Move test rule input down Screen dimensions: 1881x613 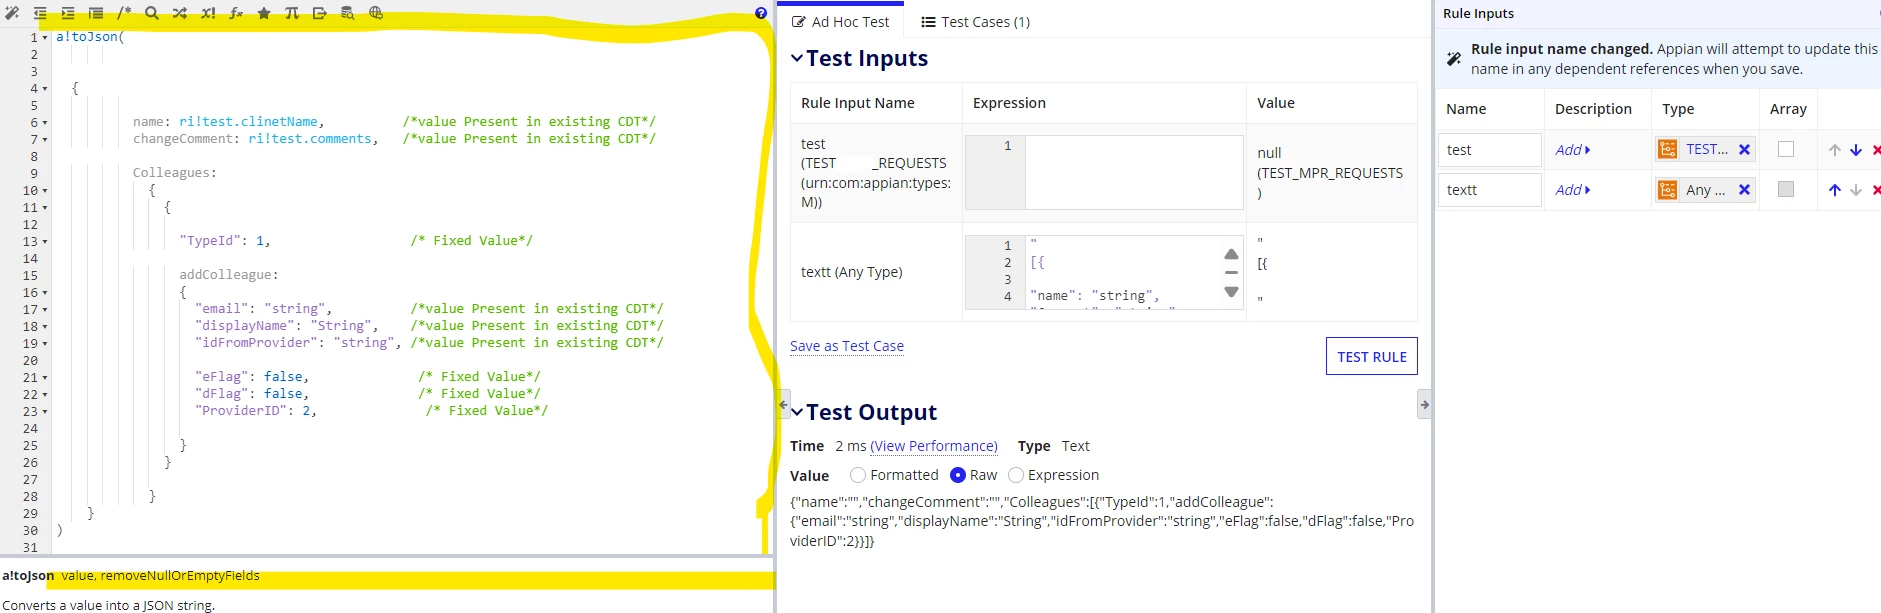coord(1856,150)
